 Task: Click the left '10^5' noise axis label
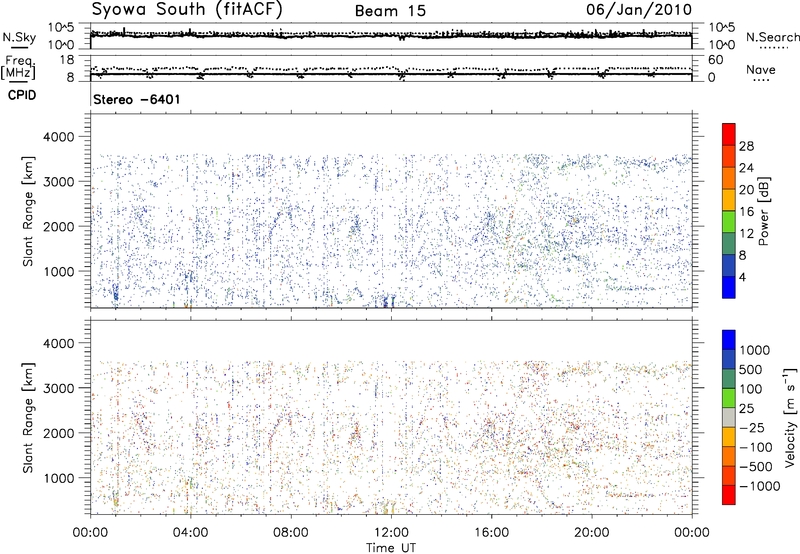(x=61, y=28)
